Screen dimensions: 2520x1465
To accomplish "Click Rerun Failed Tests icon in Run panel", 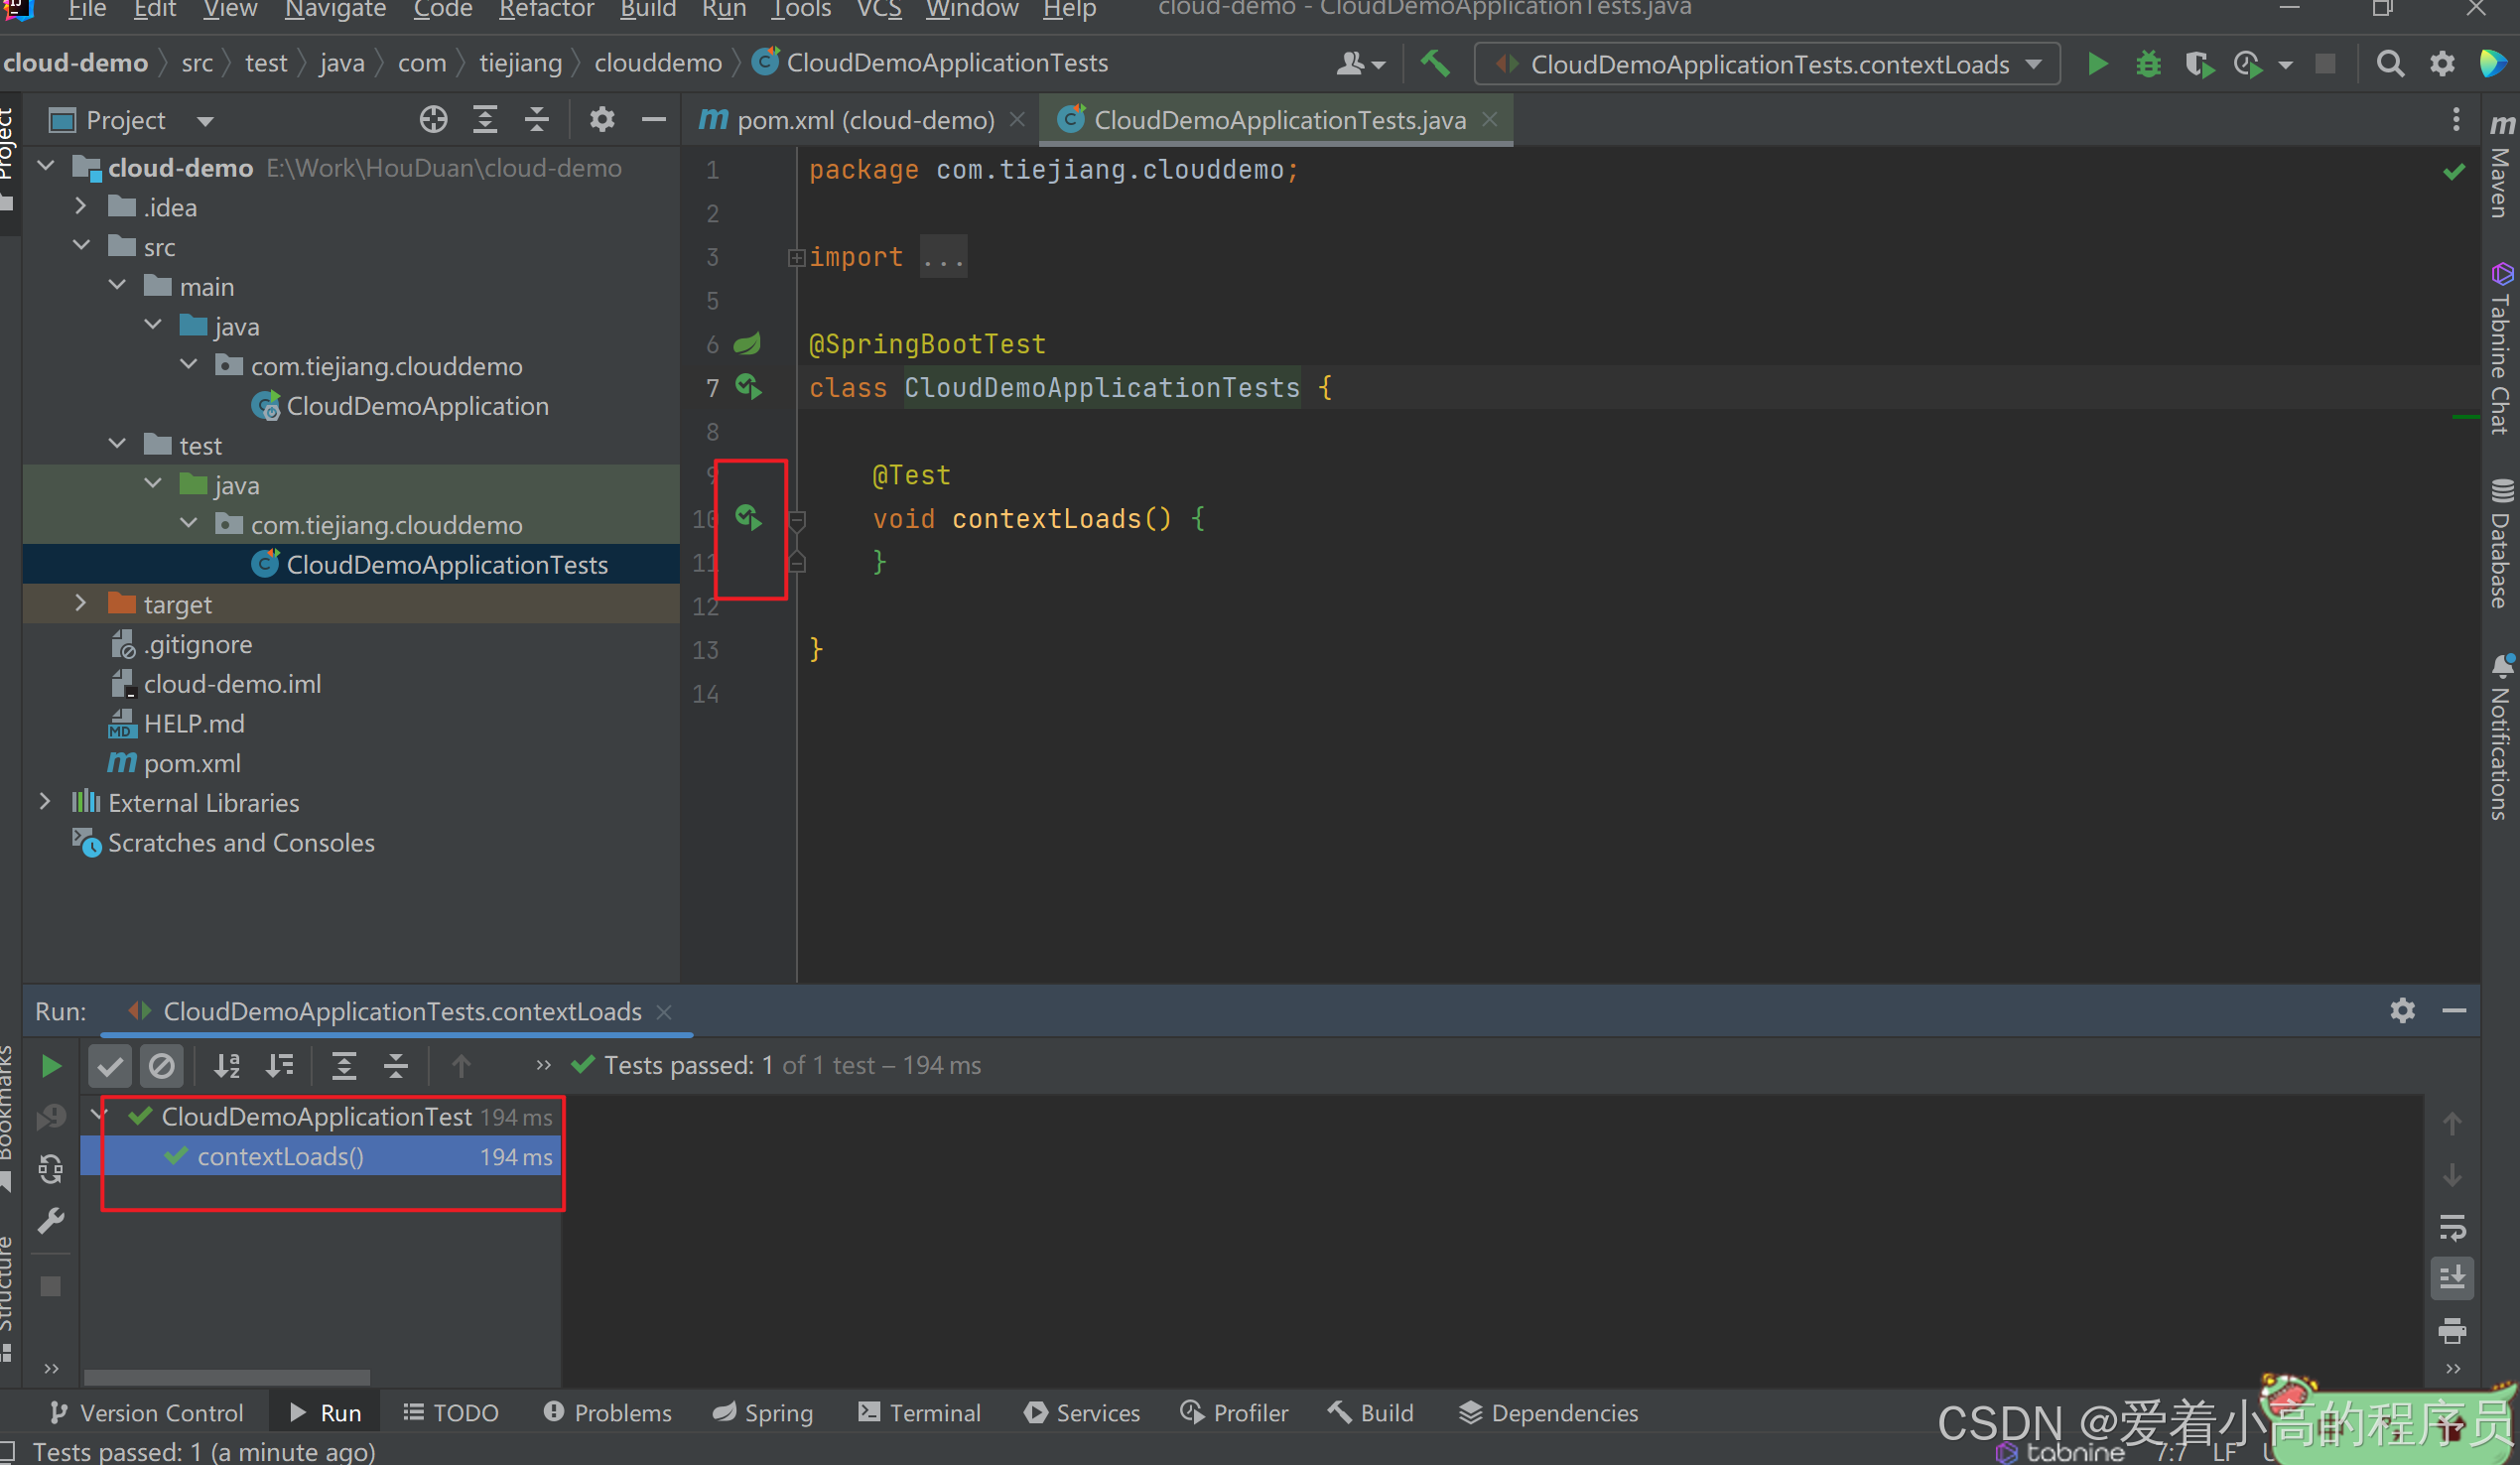I will pyautogui.click(x=50, y=1117).
